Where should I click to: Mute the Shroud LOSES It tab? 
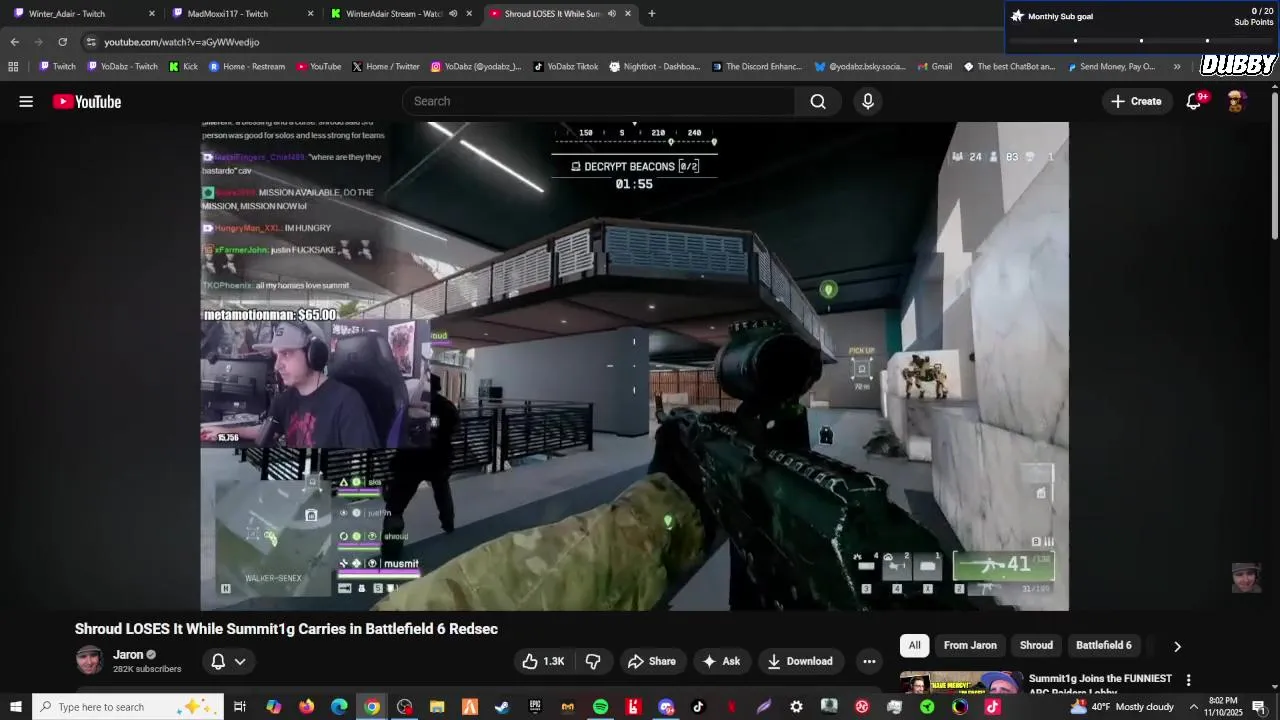coord(611,14)
